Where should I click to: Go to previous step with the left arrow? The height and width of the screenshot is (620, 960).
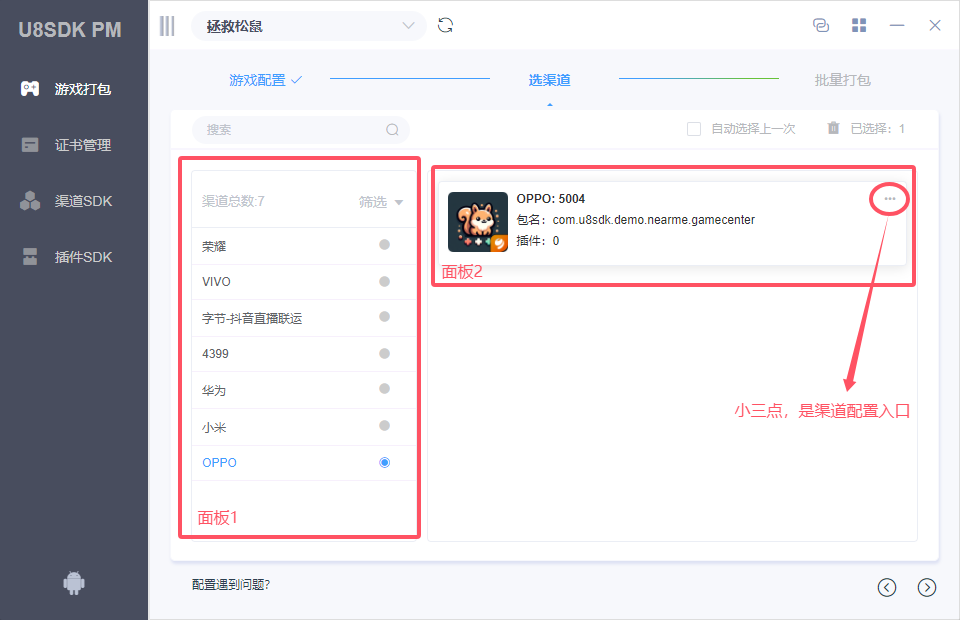tap(887, 587)
